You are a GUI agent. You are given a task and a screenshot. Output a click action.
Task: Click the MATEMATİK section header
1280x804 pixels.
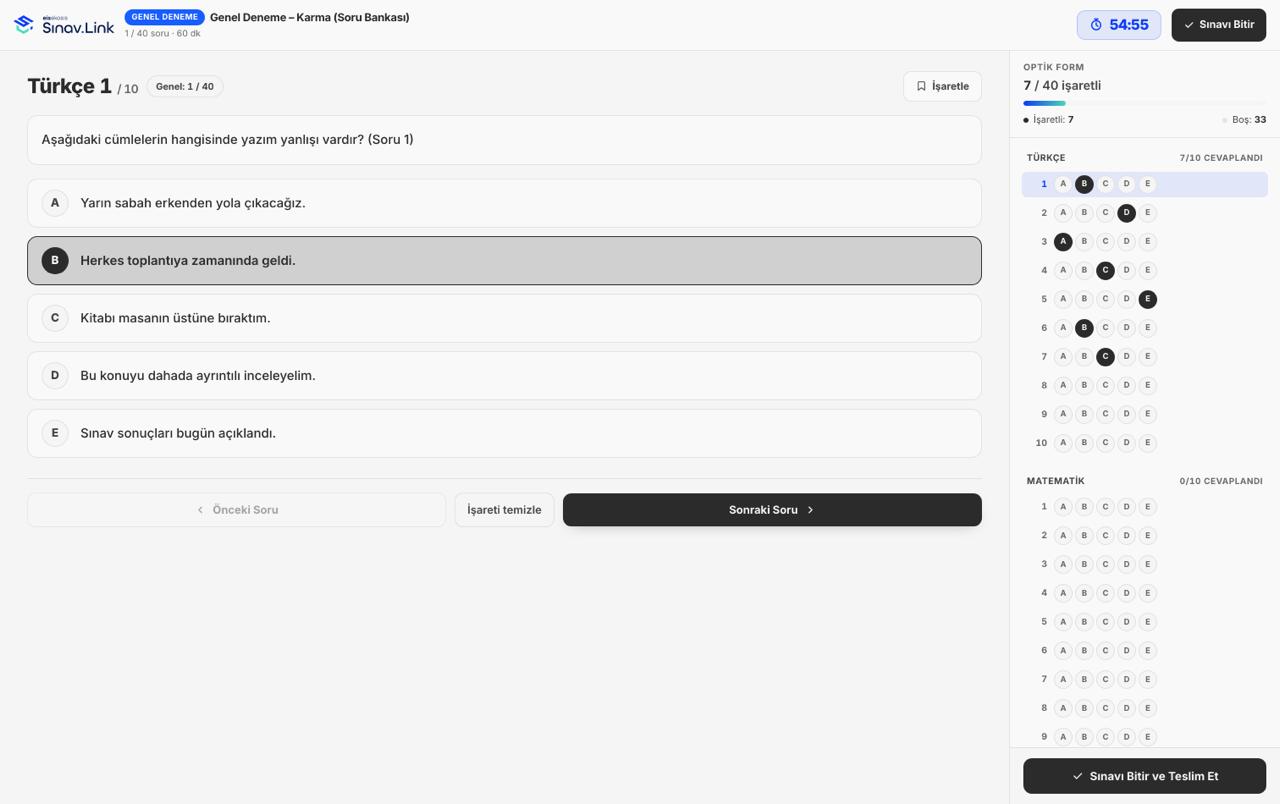(x=1055, y=481)
